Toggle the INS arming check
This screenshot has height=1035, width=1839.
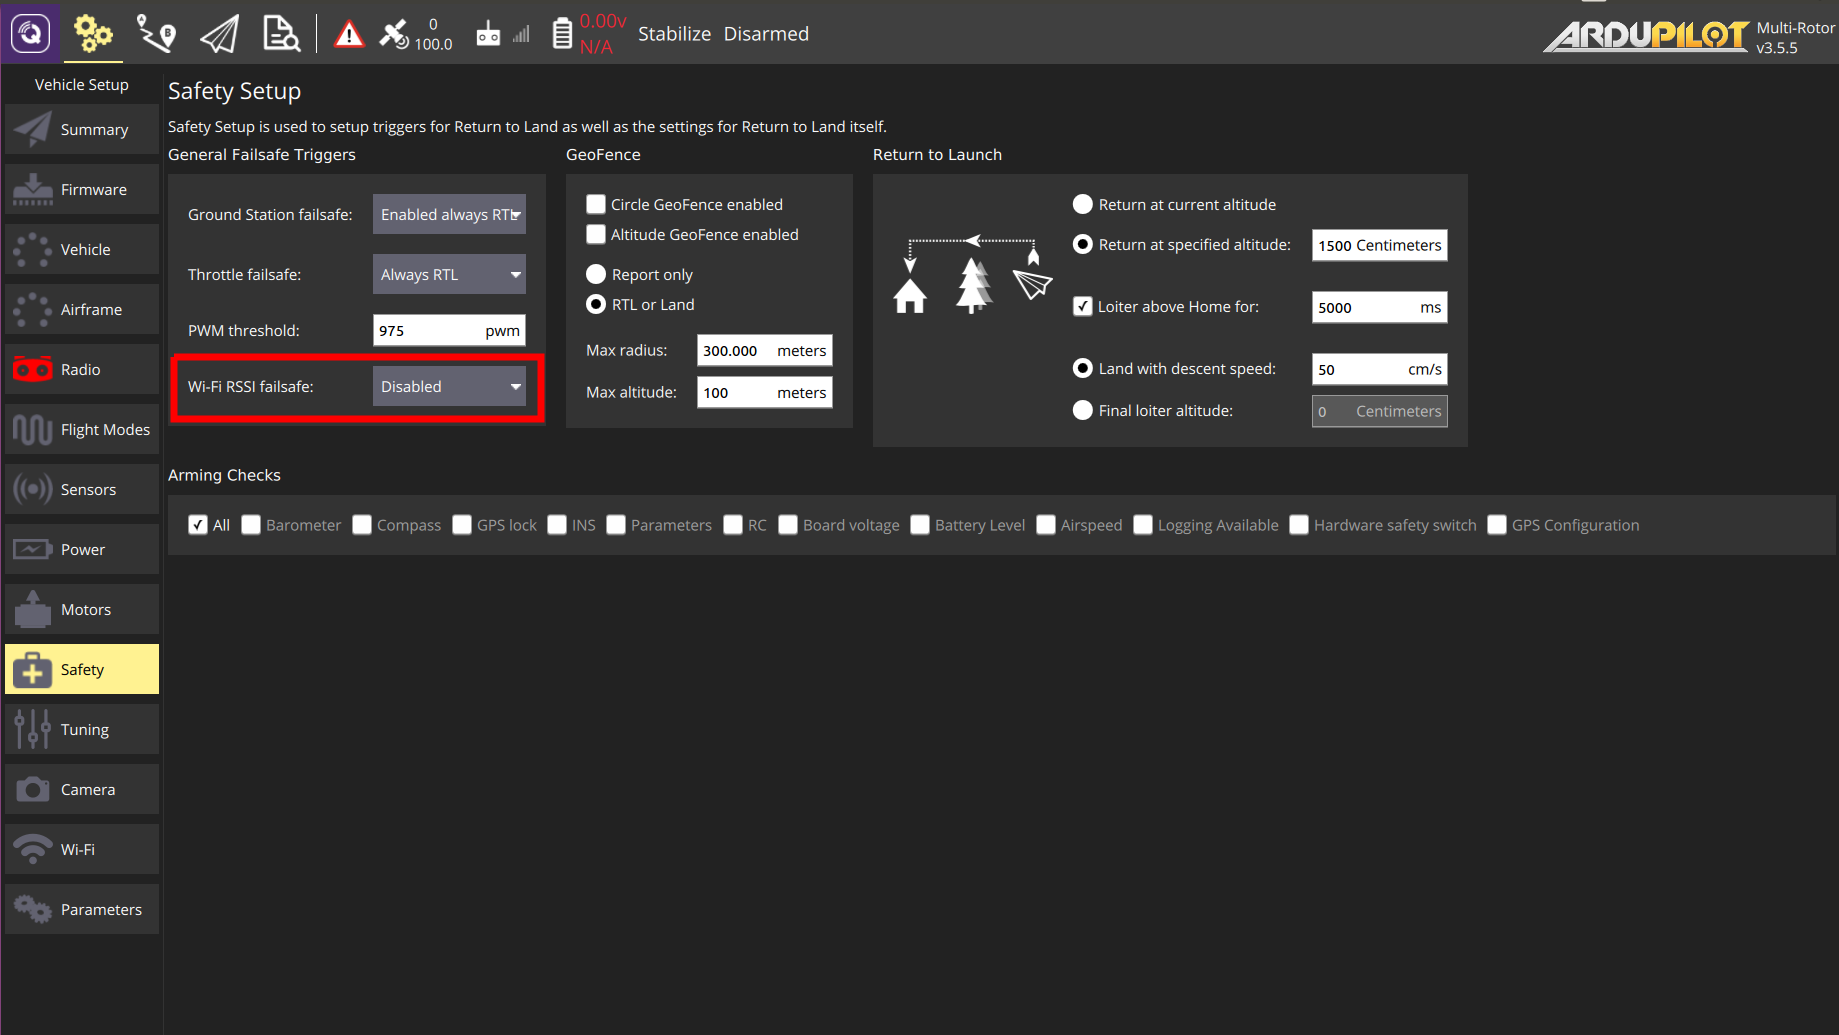click(x=557, y=525)
